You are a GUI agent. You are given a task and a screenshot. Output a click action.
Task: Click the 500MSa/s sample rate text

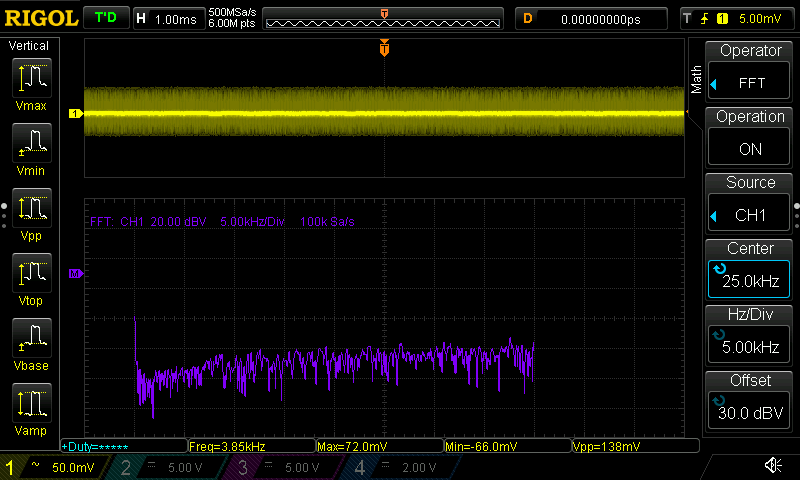pyautogui.click(x=232, y=13)
